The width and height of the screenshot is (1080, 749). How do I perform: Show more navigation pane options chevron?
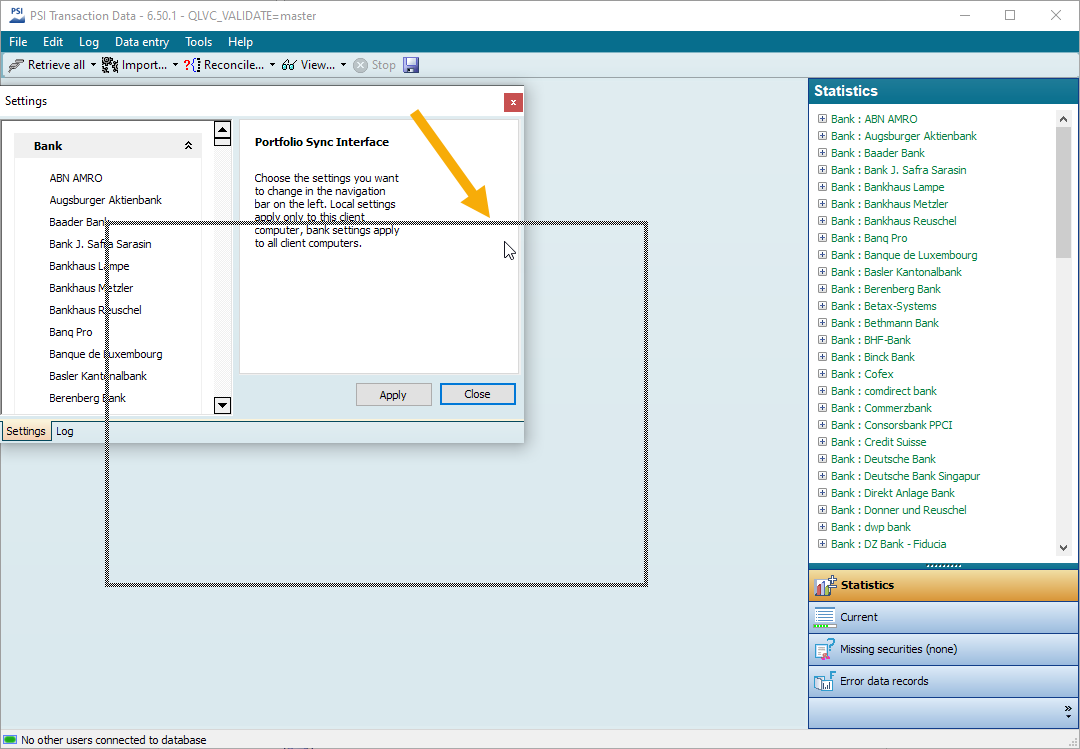click(x=1068, y=711)
